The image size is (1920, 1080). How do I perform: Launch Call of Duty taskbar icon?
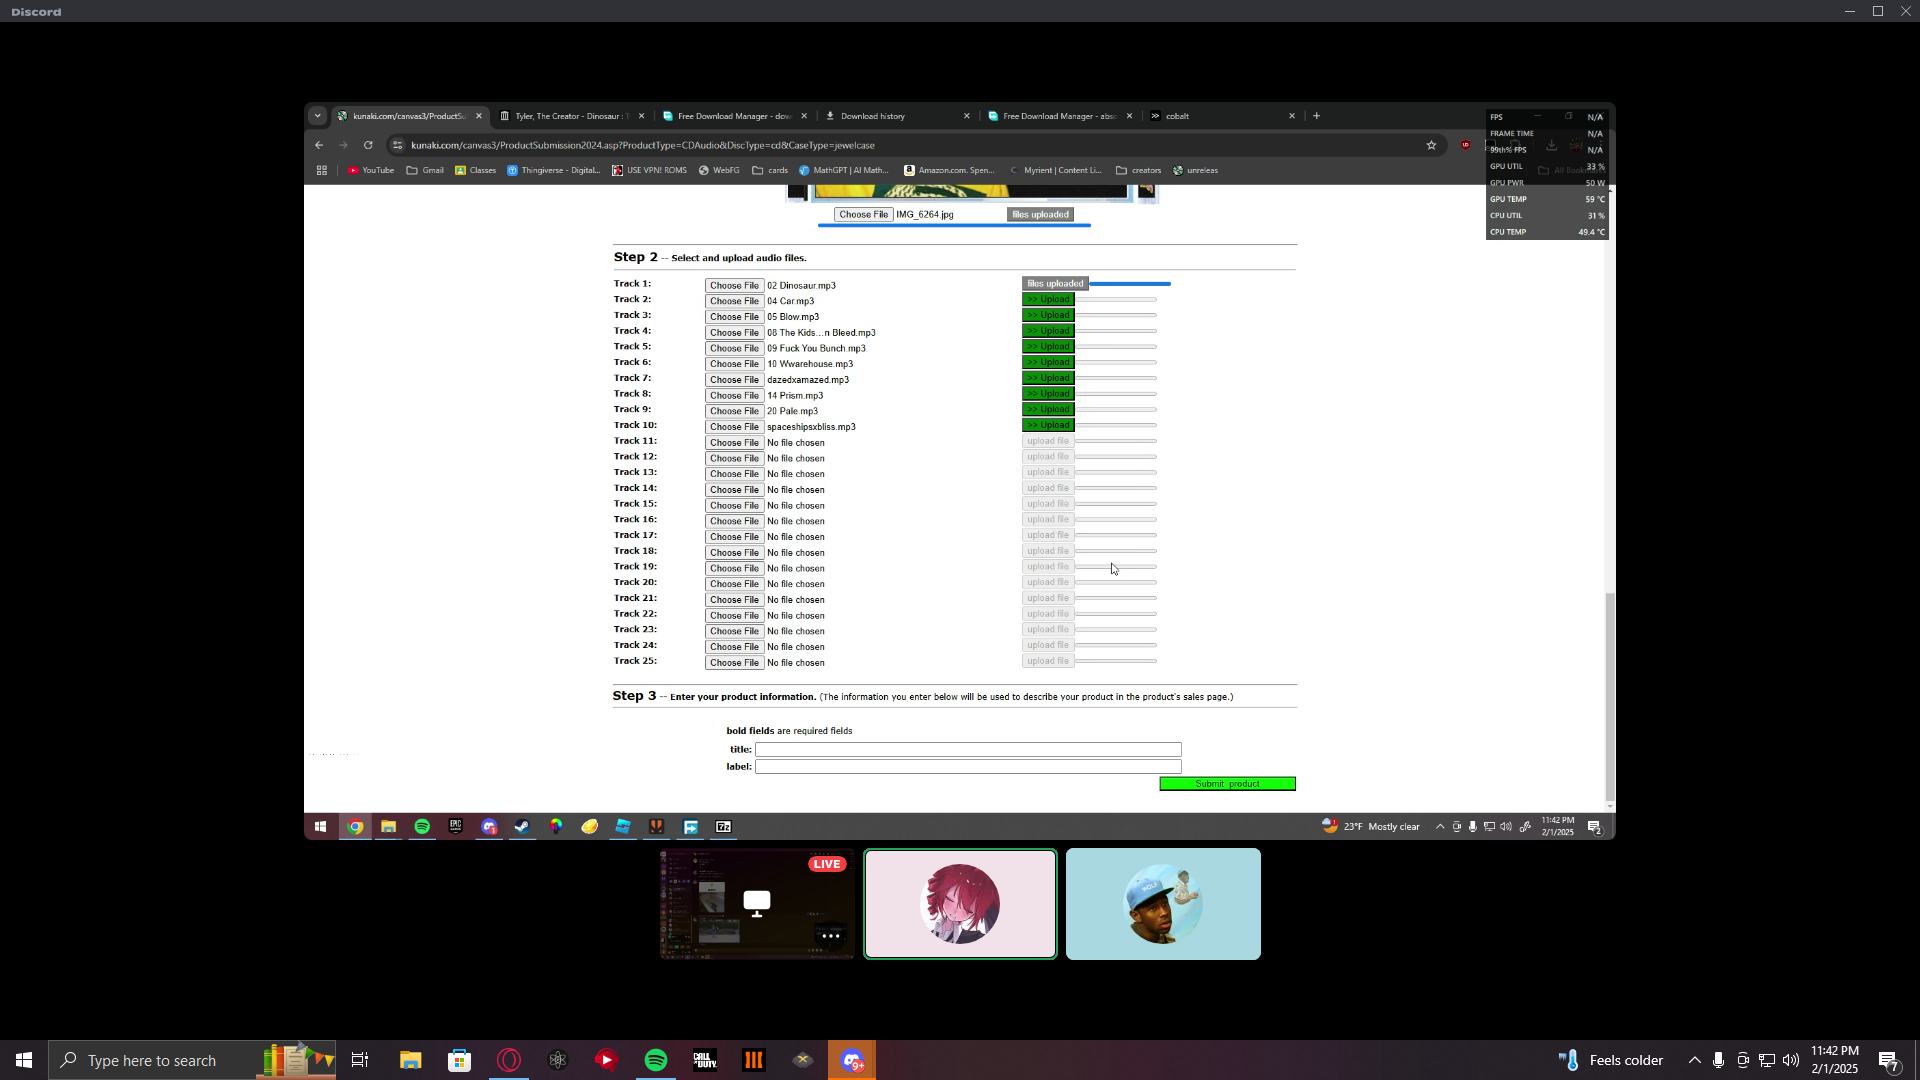[705, 1060]
